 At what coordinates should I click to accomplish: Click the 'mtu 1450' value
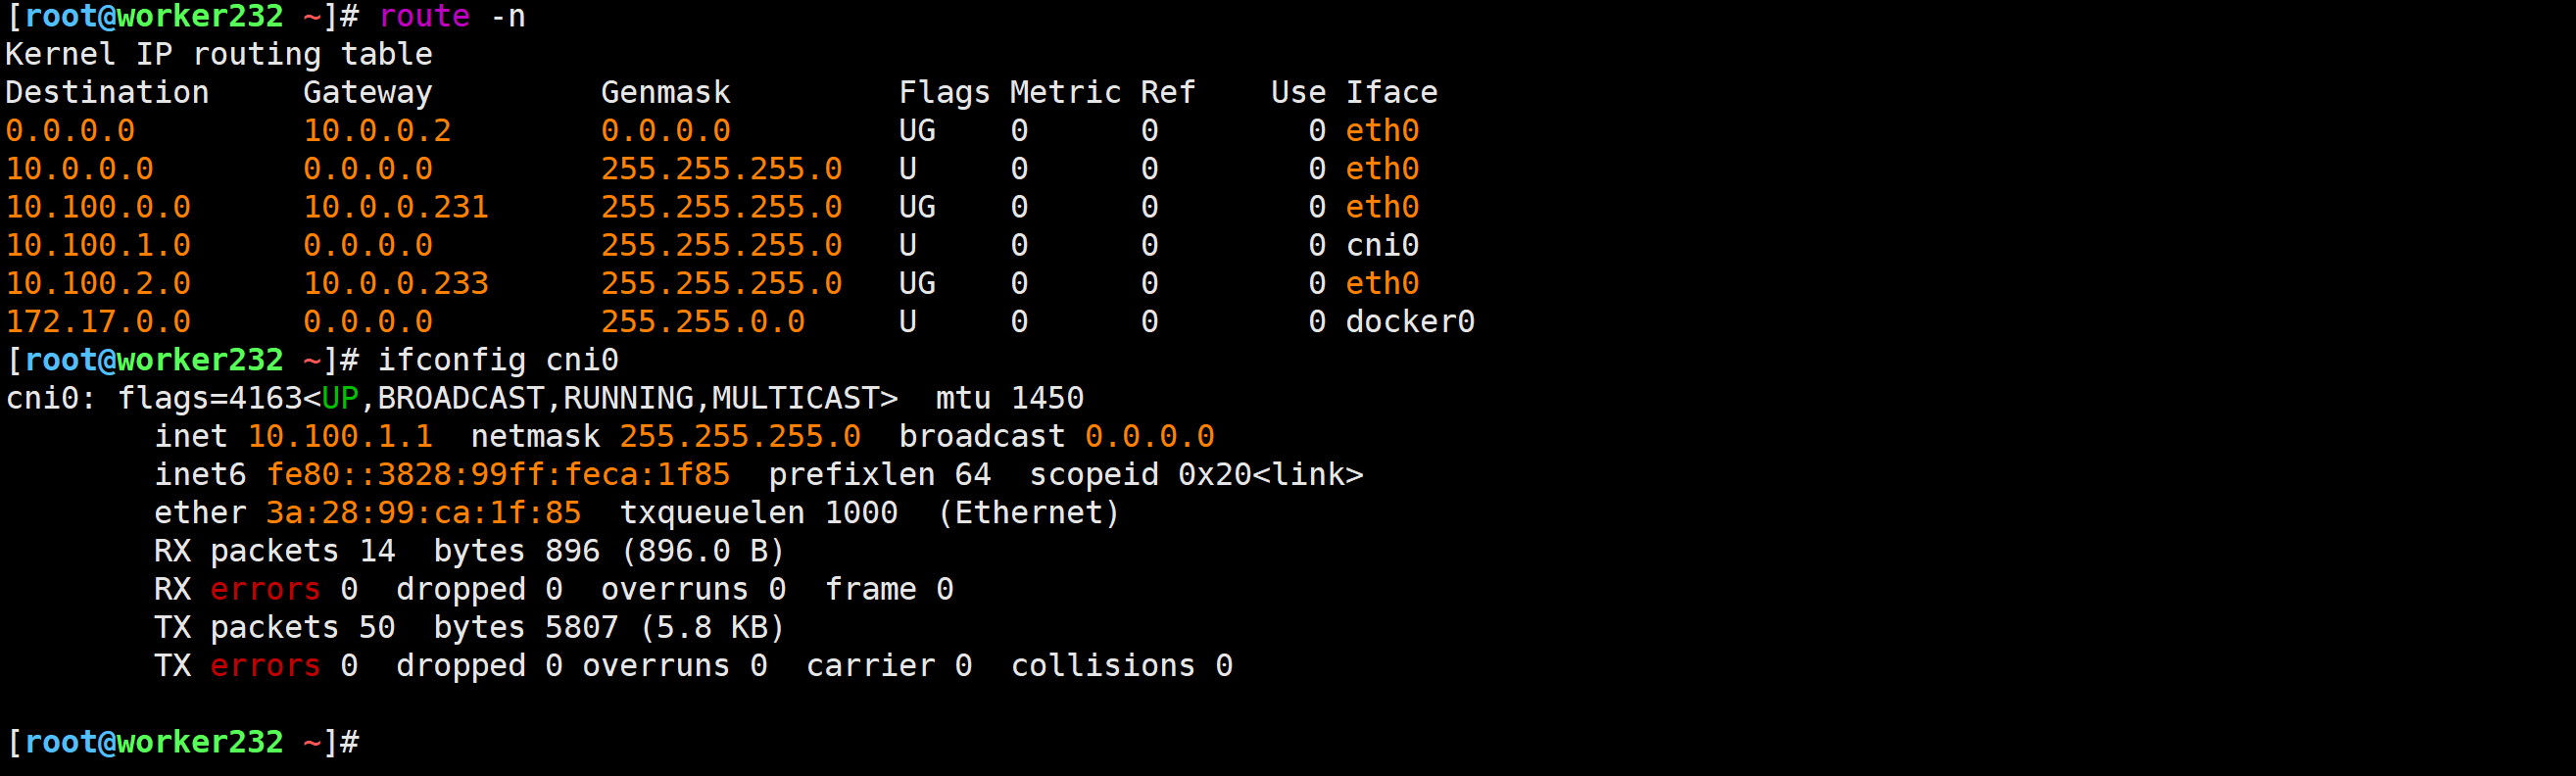(x=1010, y=398)
